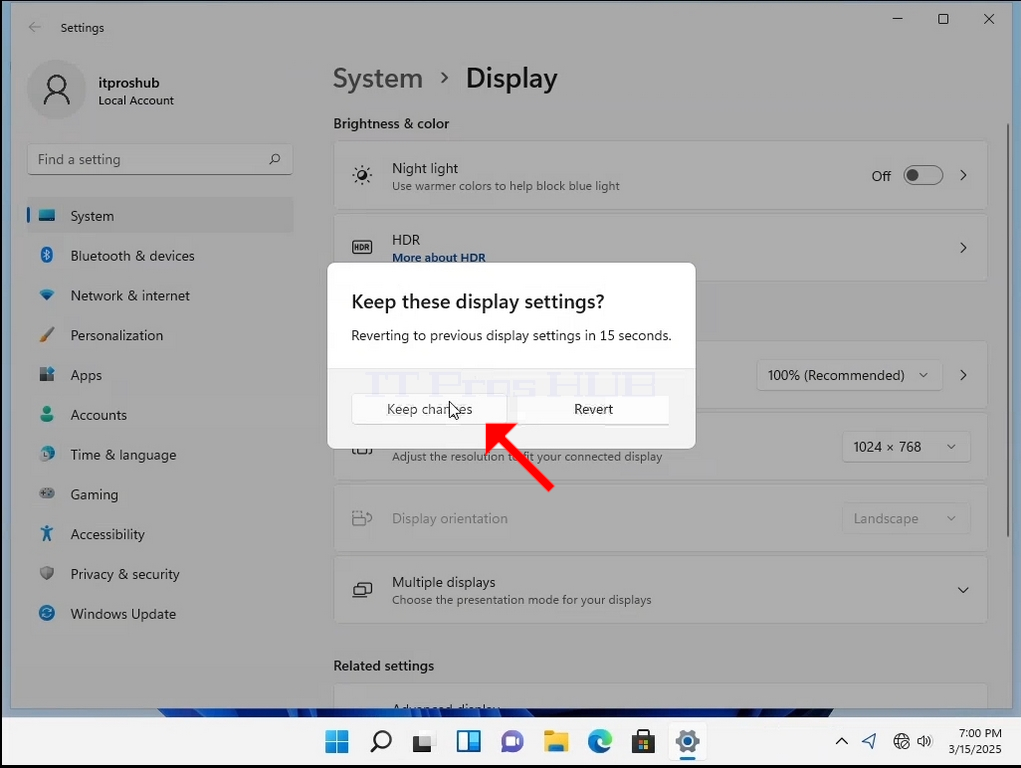
Task: Click the search magnifier in Find a setting
Action: (x=275, y=159)
